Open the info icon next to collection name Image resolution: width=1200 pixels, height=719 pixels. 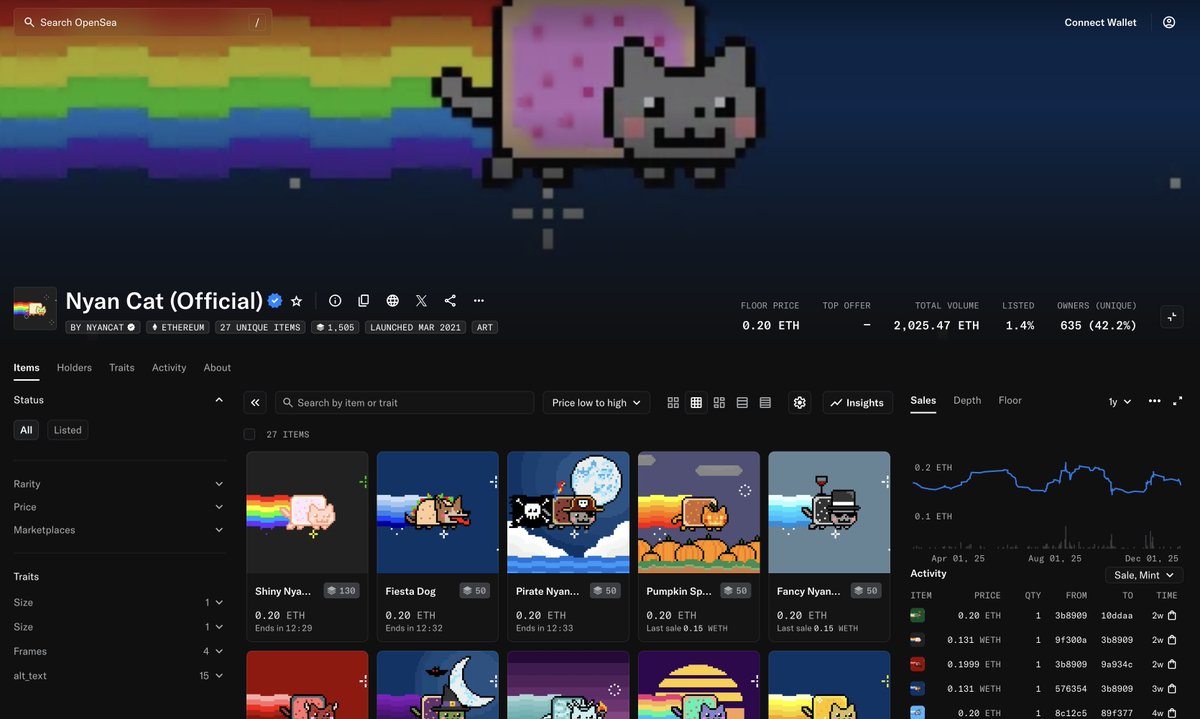pos(335,300)
